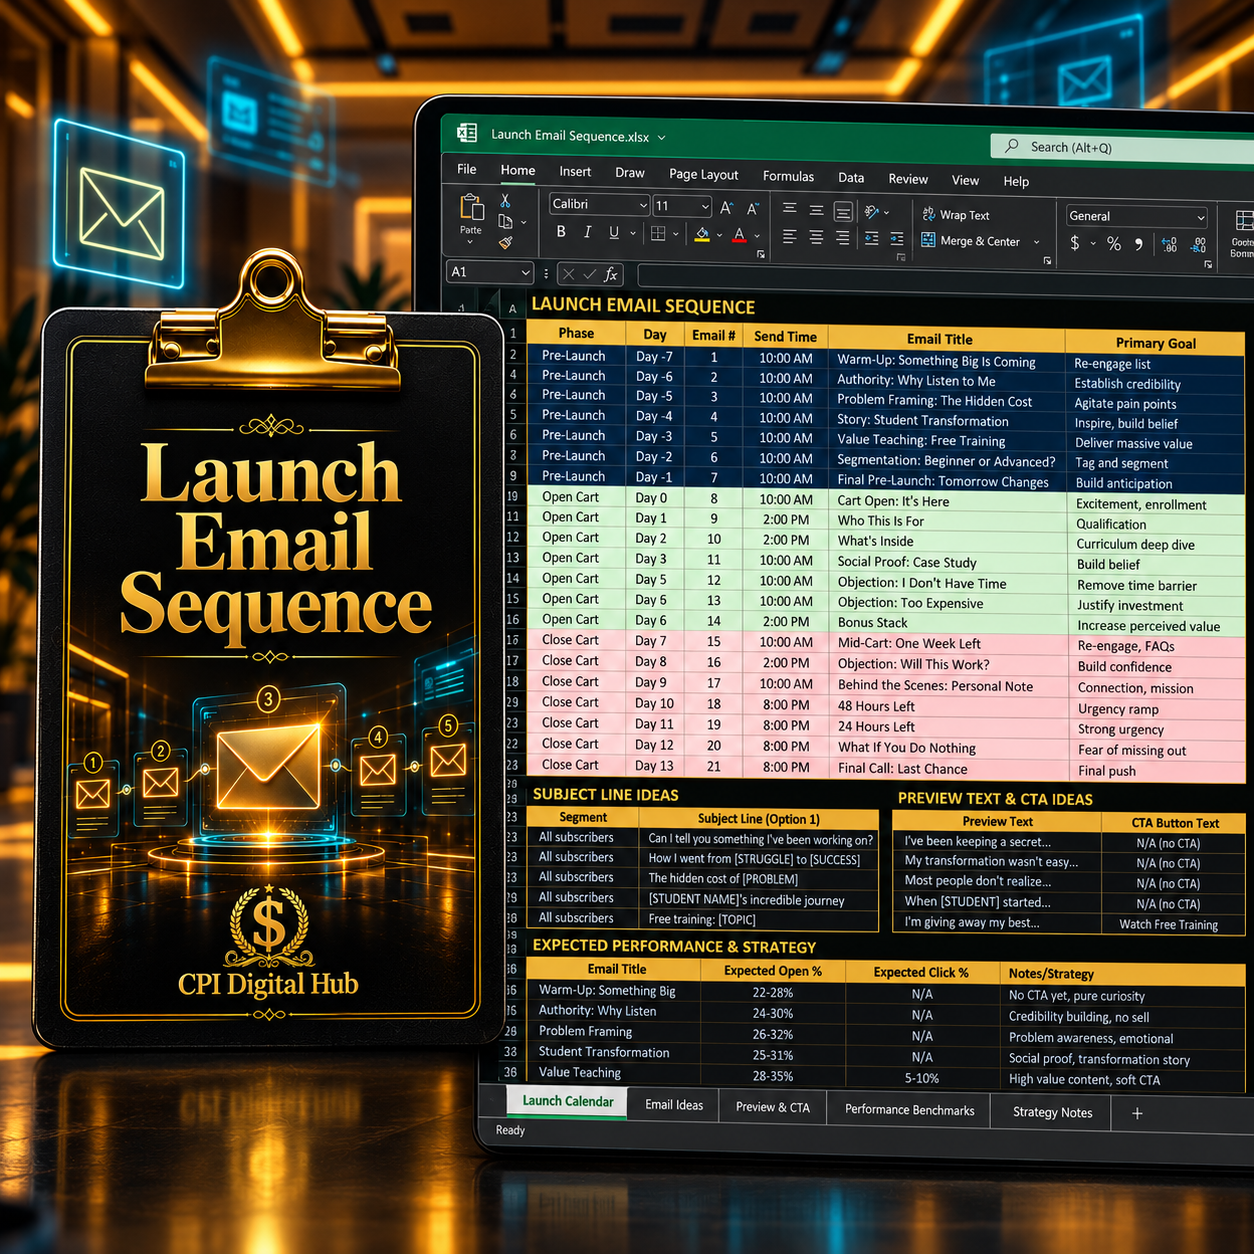Expand the Font Color dropdown arrow
1254x1254 pixels.
757,237
